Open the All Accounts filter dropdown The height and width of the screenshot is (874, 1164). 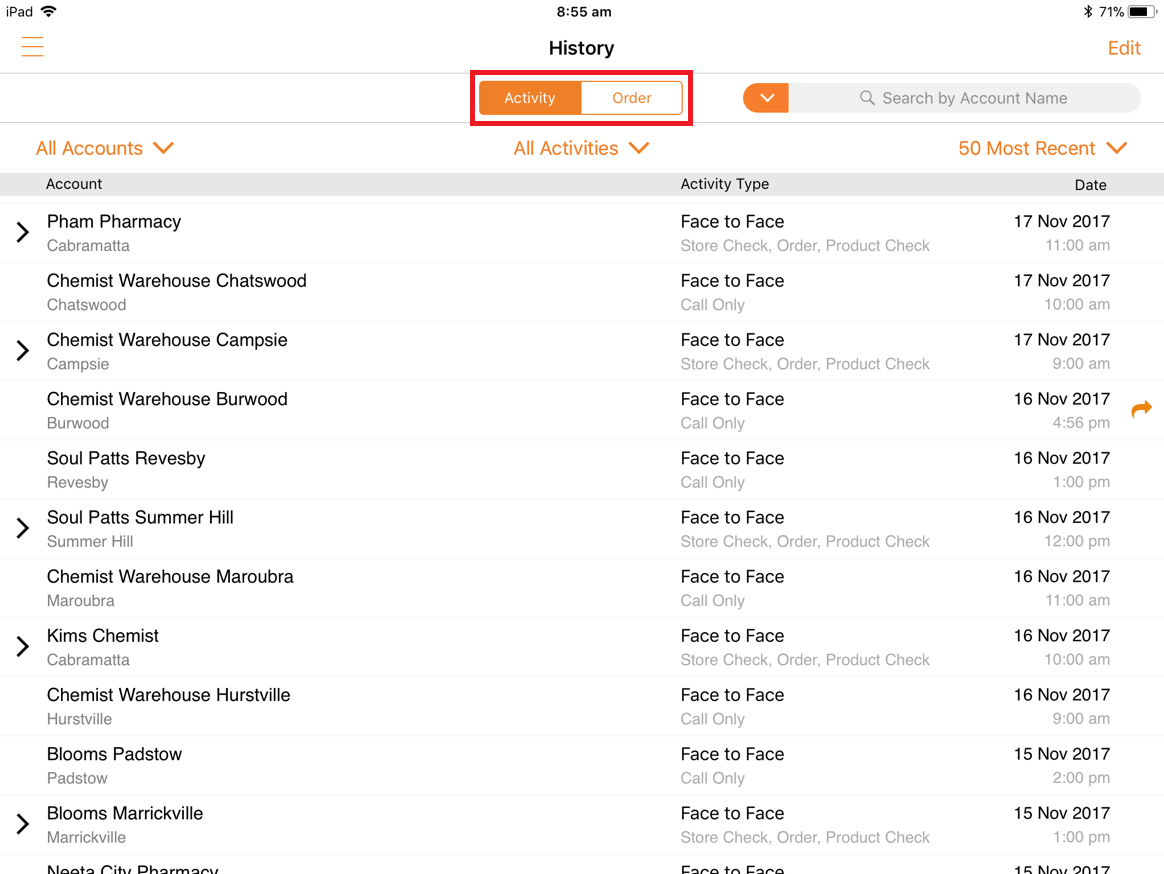tap(105, 149)
